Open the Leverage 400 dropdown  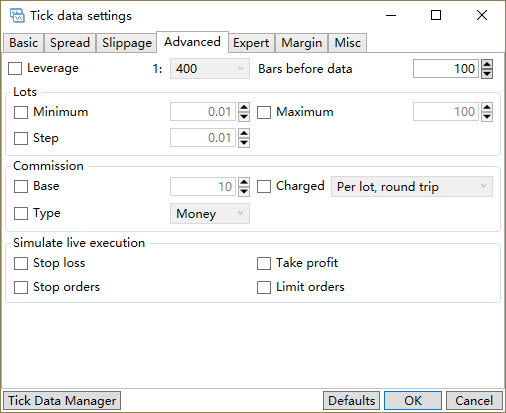pyautogui.click(x=210, y=69)
